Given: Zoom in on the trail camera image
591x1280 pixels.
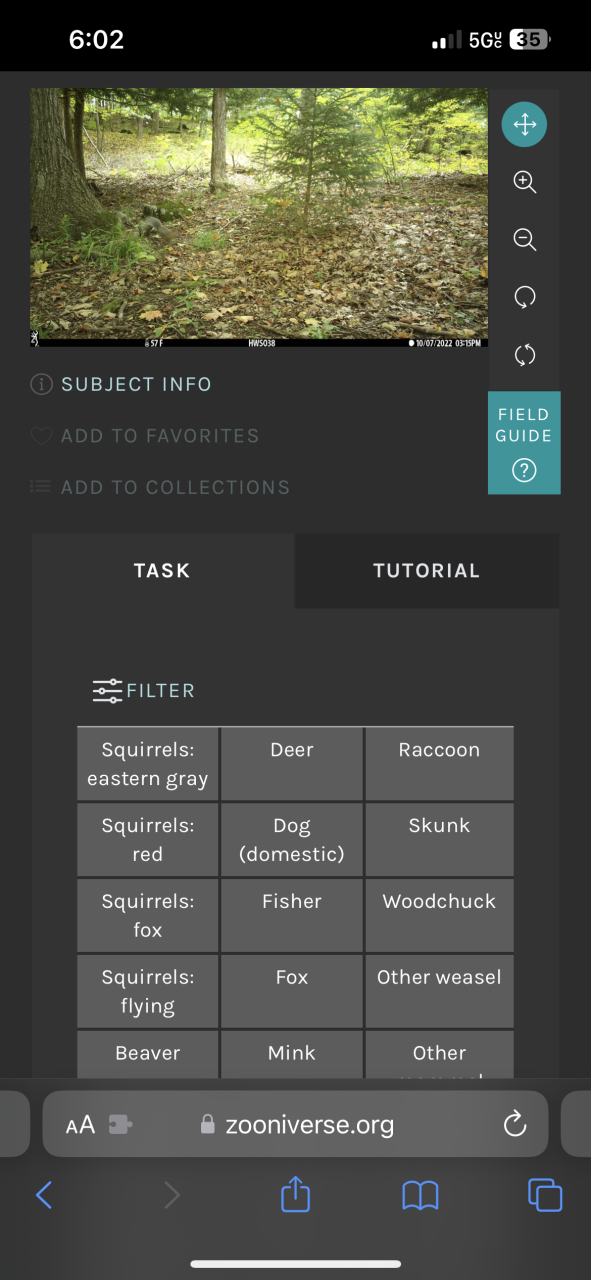Looking at the screenshot, I should 525,182.
